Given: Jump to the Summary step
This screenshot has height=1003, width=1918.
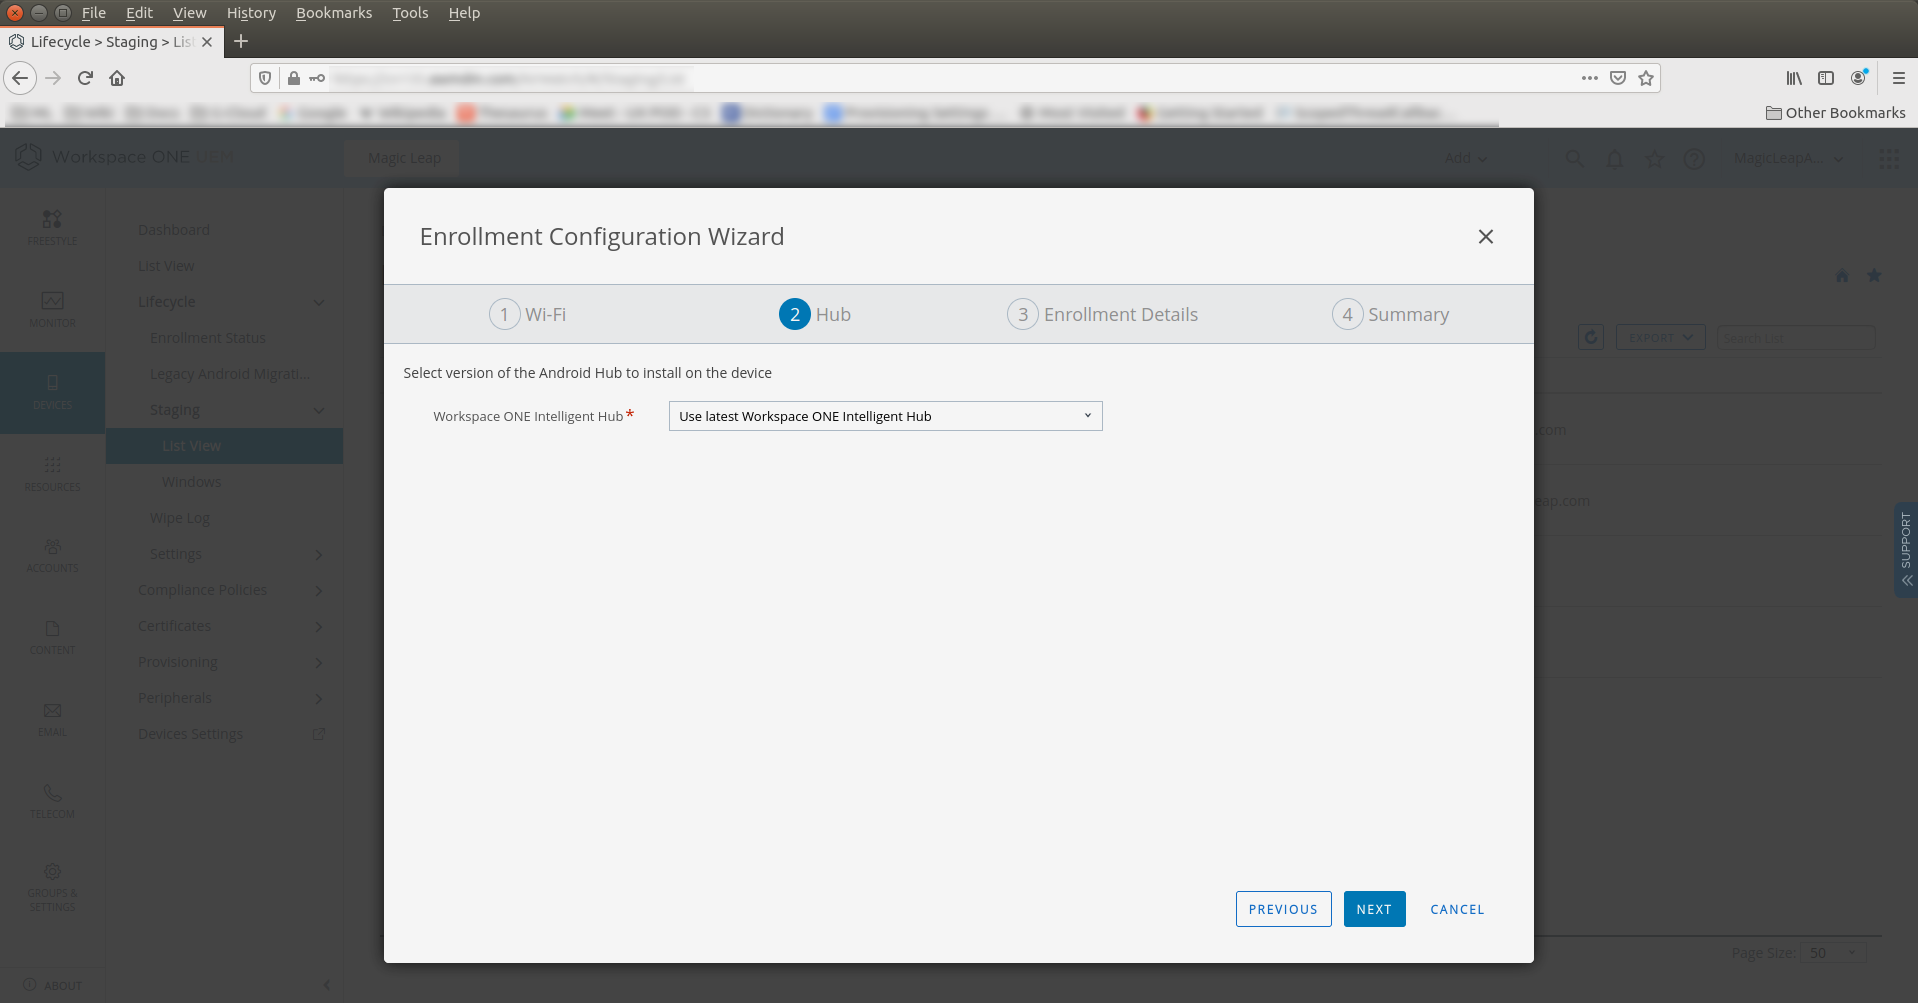Looking at the screenshot, I should coord(1390,314).
